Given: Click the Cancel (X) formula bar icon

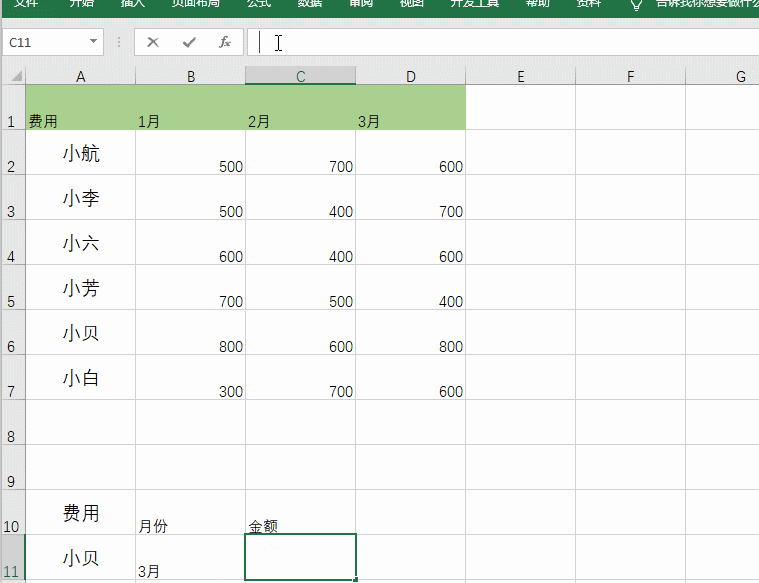Looking at the screenshot, I should click(152, 43).
